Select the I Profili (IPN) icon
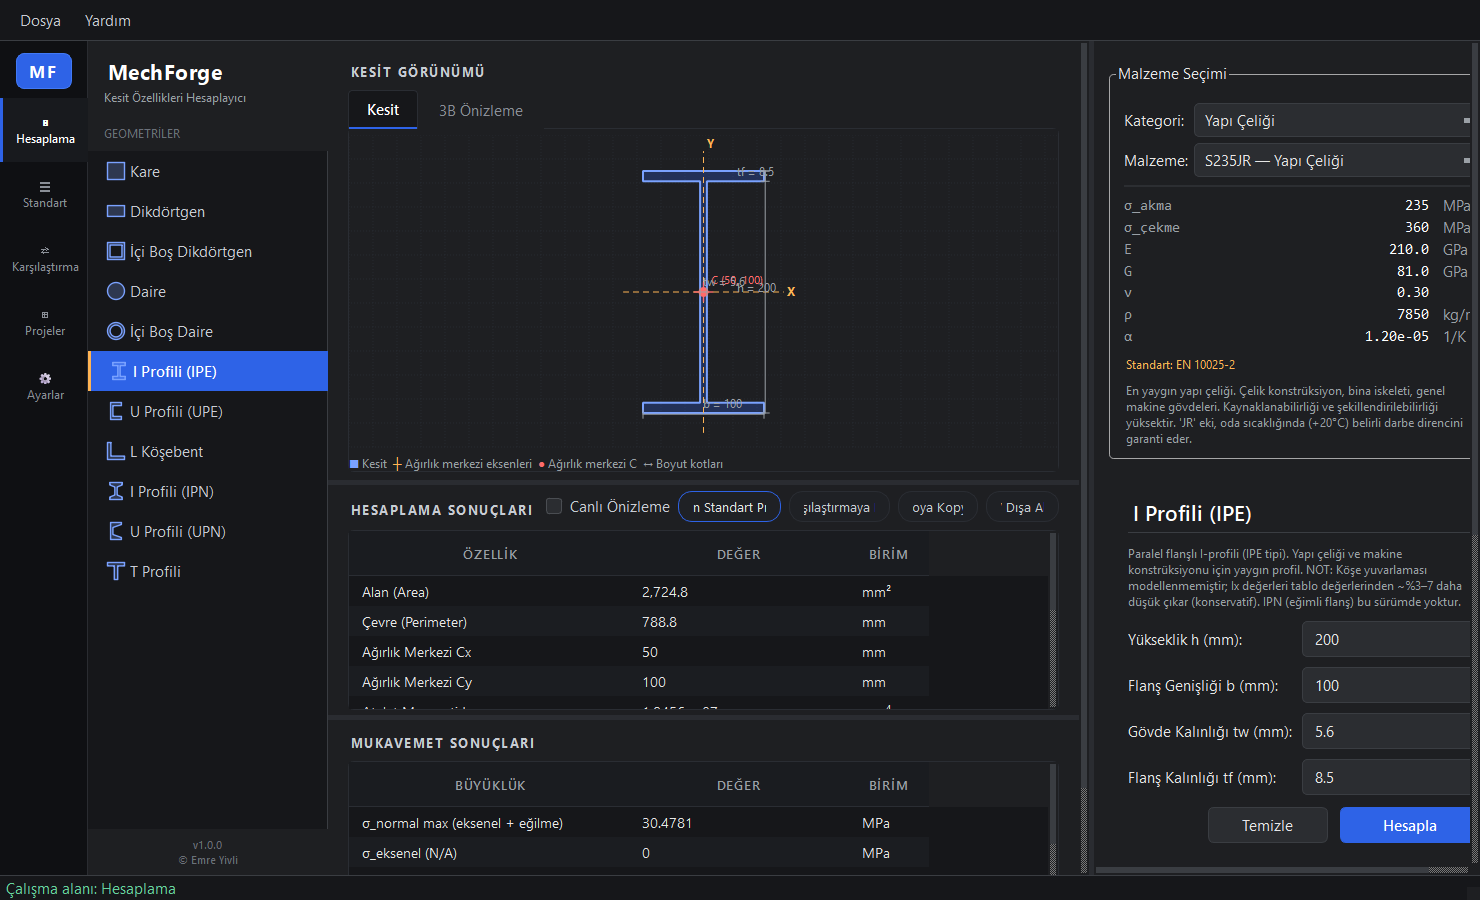 (116, 491)
